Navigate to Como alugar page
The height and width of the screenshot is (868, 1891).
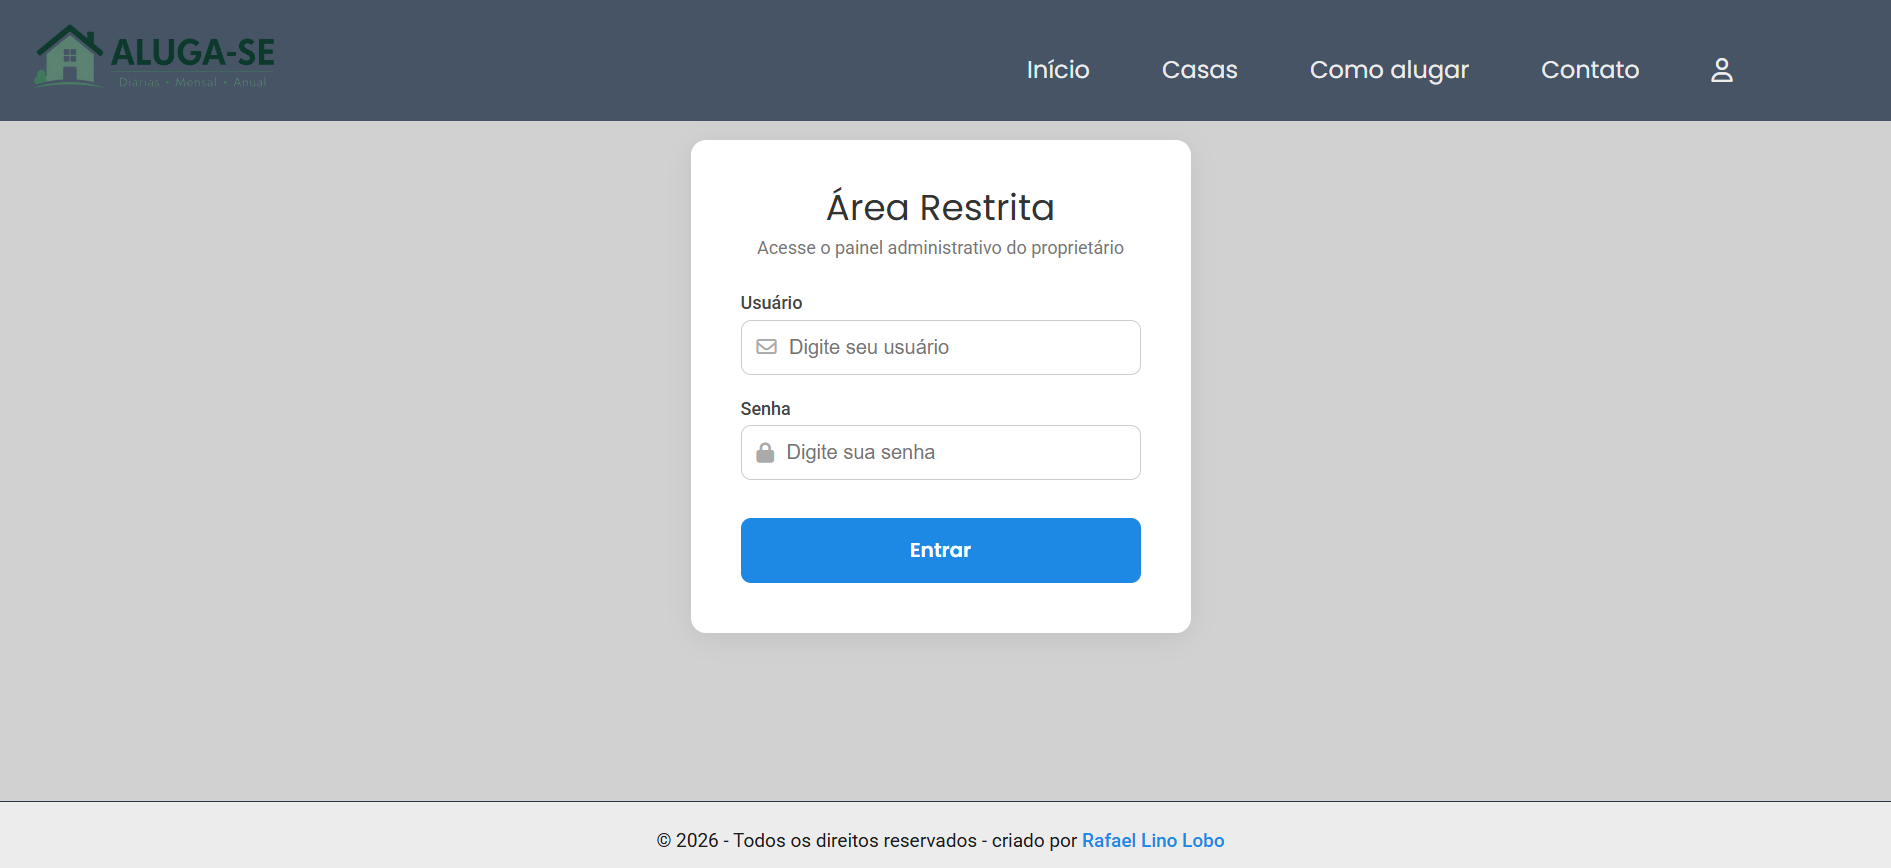tap(1389, 70)
